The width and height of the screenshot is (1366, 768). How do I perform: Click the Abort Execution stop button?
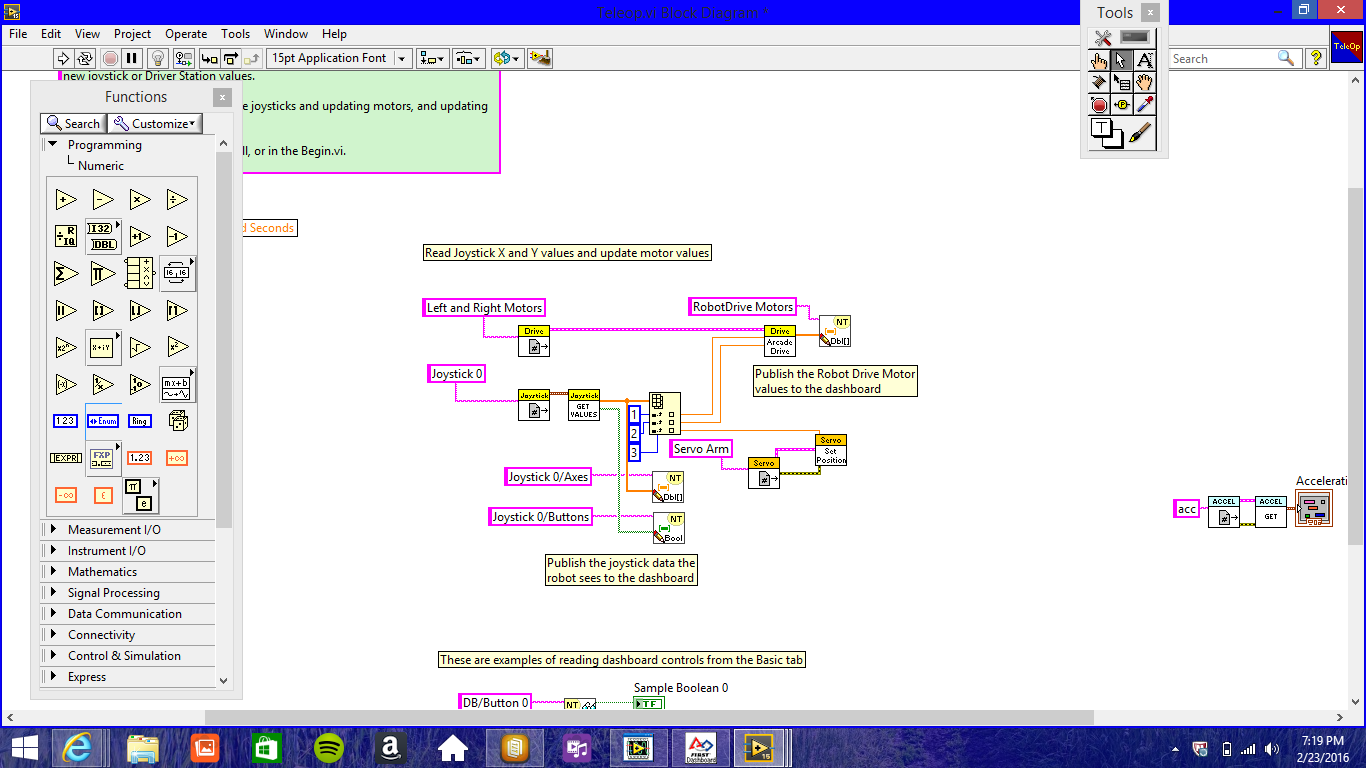(x=110, y=58)
